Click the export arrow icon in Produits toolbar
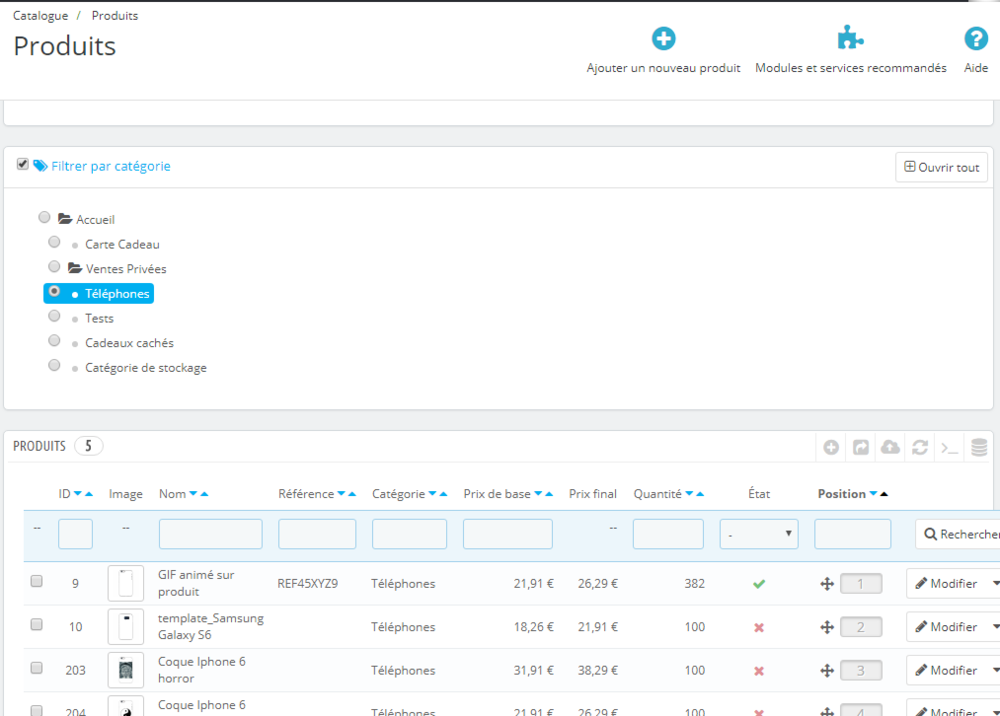1000x716 pixels. [861, 447]
